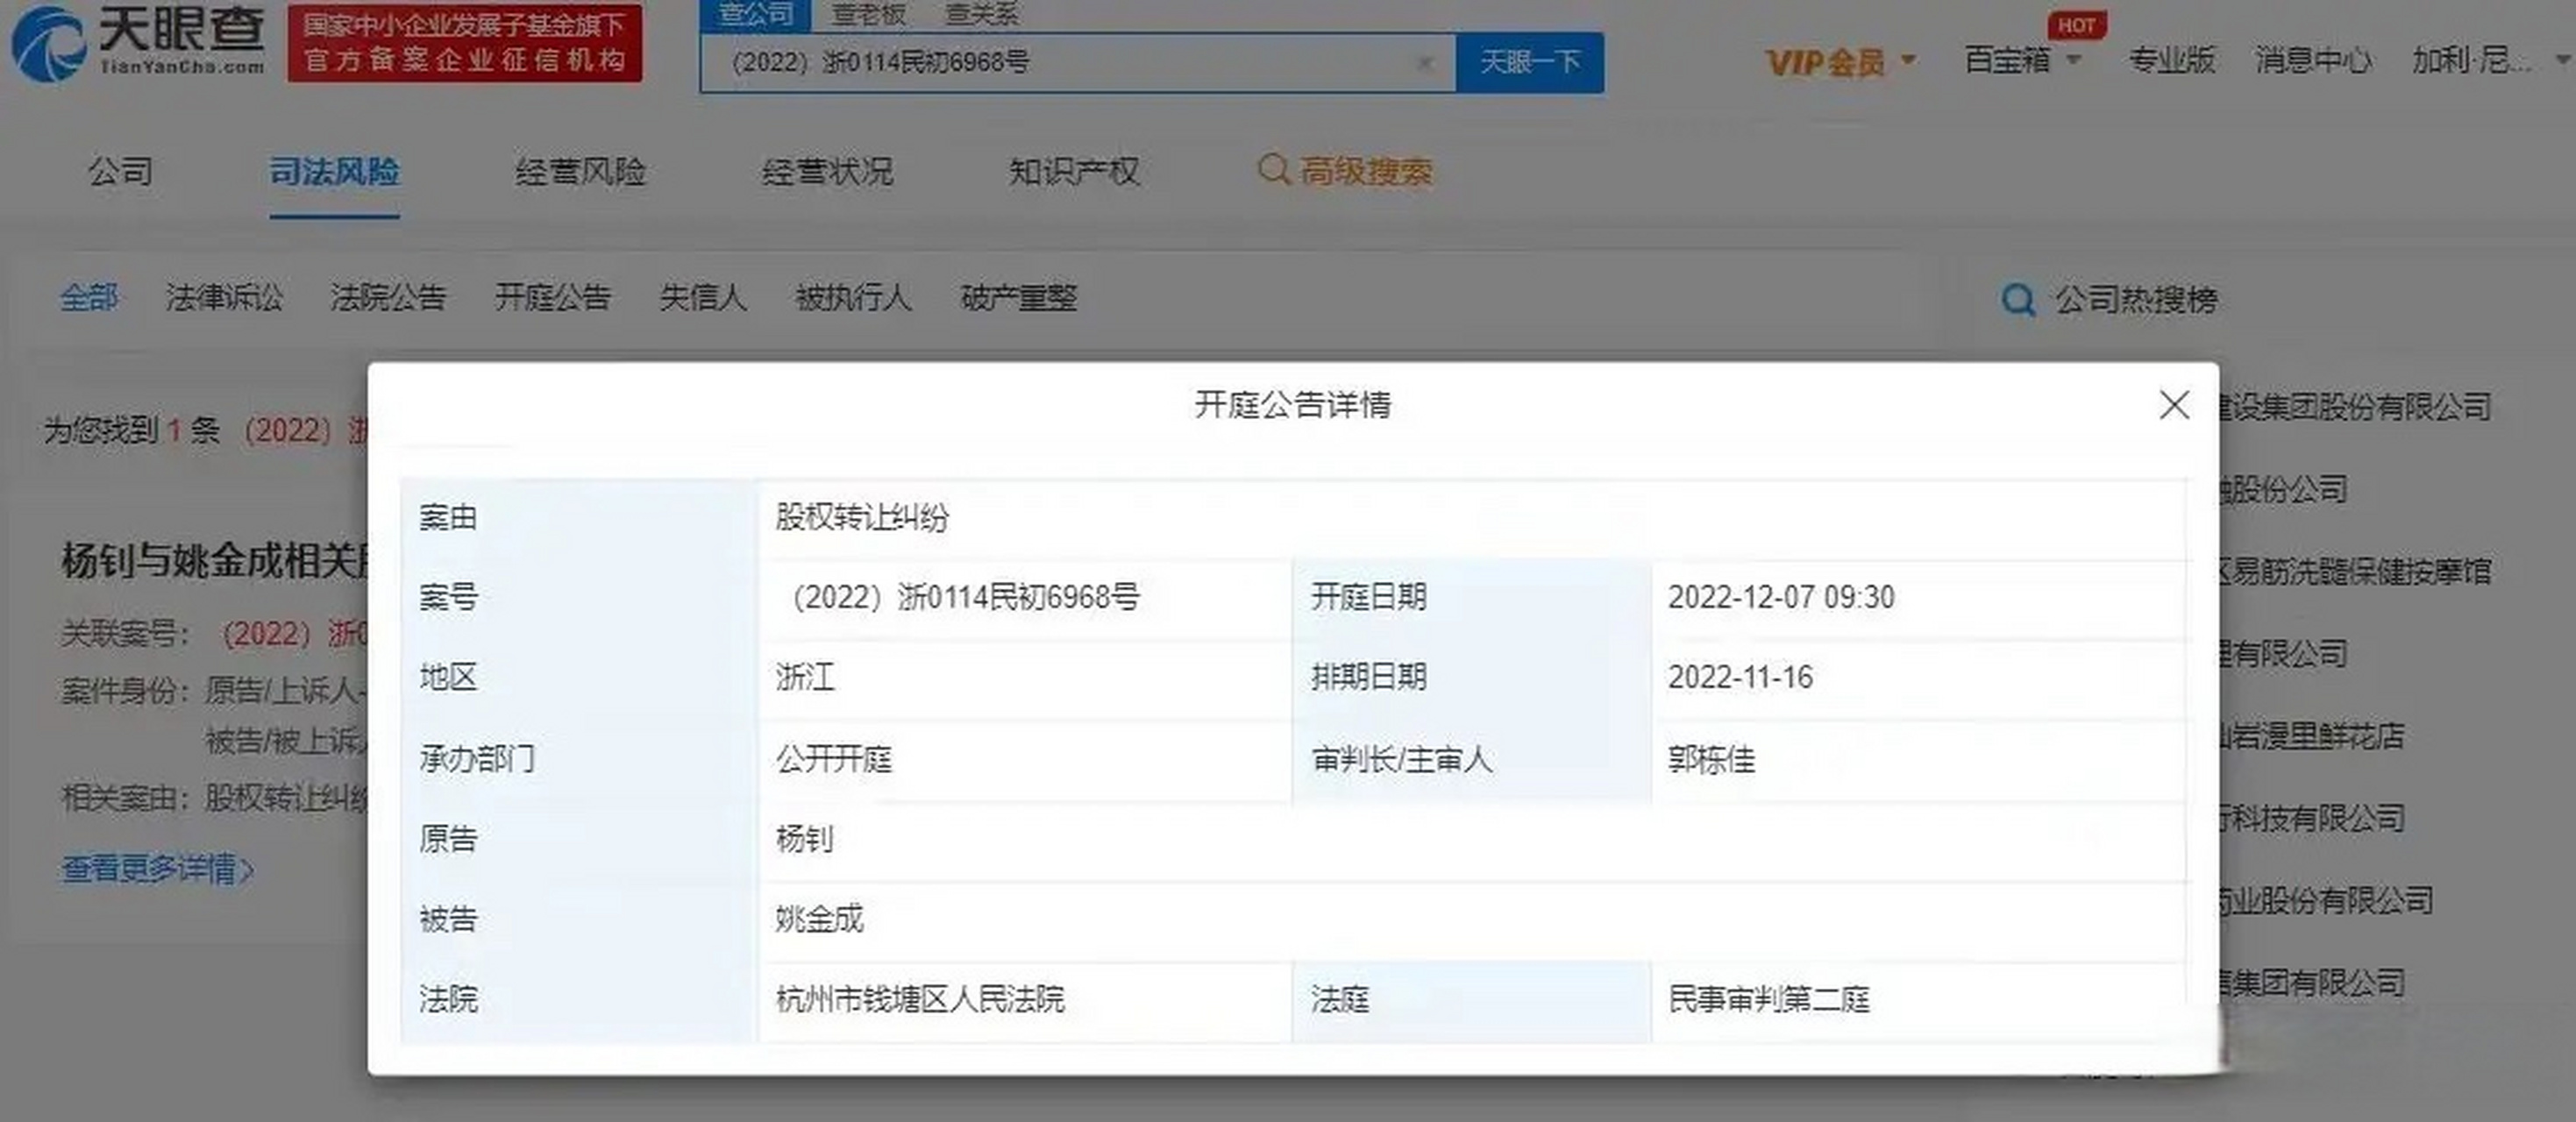Image resolution: width=2576 pixels, height=1122 pixels.
Task: Click the defendant name 姚金成 in the dialog
Action: (819, 918)
